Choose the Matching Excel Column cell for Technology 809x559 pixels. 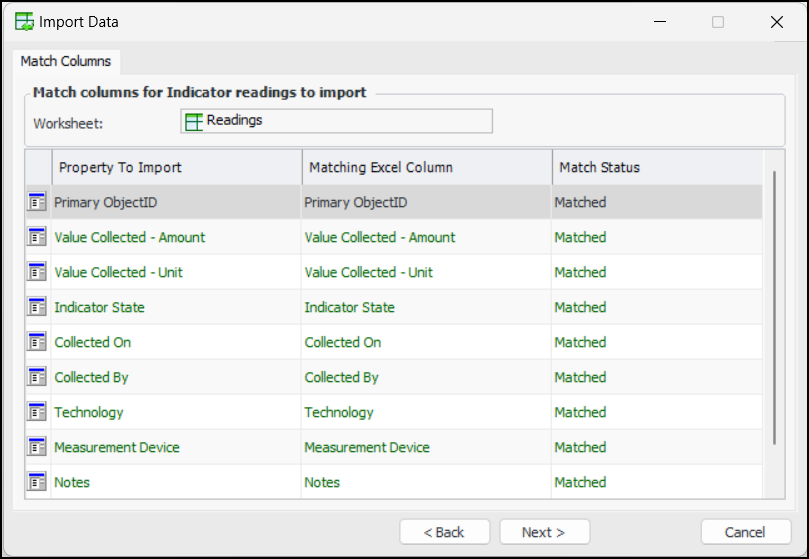pos(426,412)
